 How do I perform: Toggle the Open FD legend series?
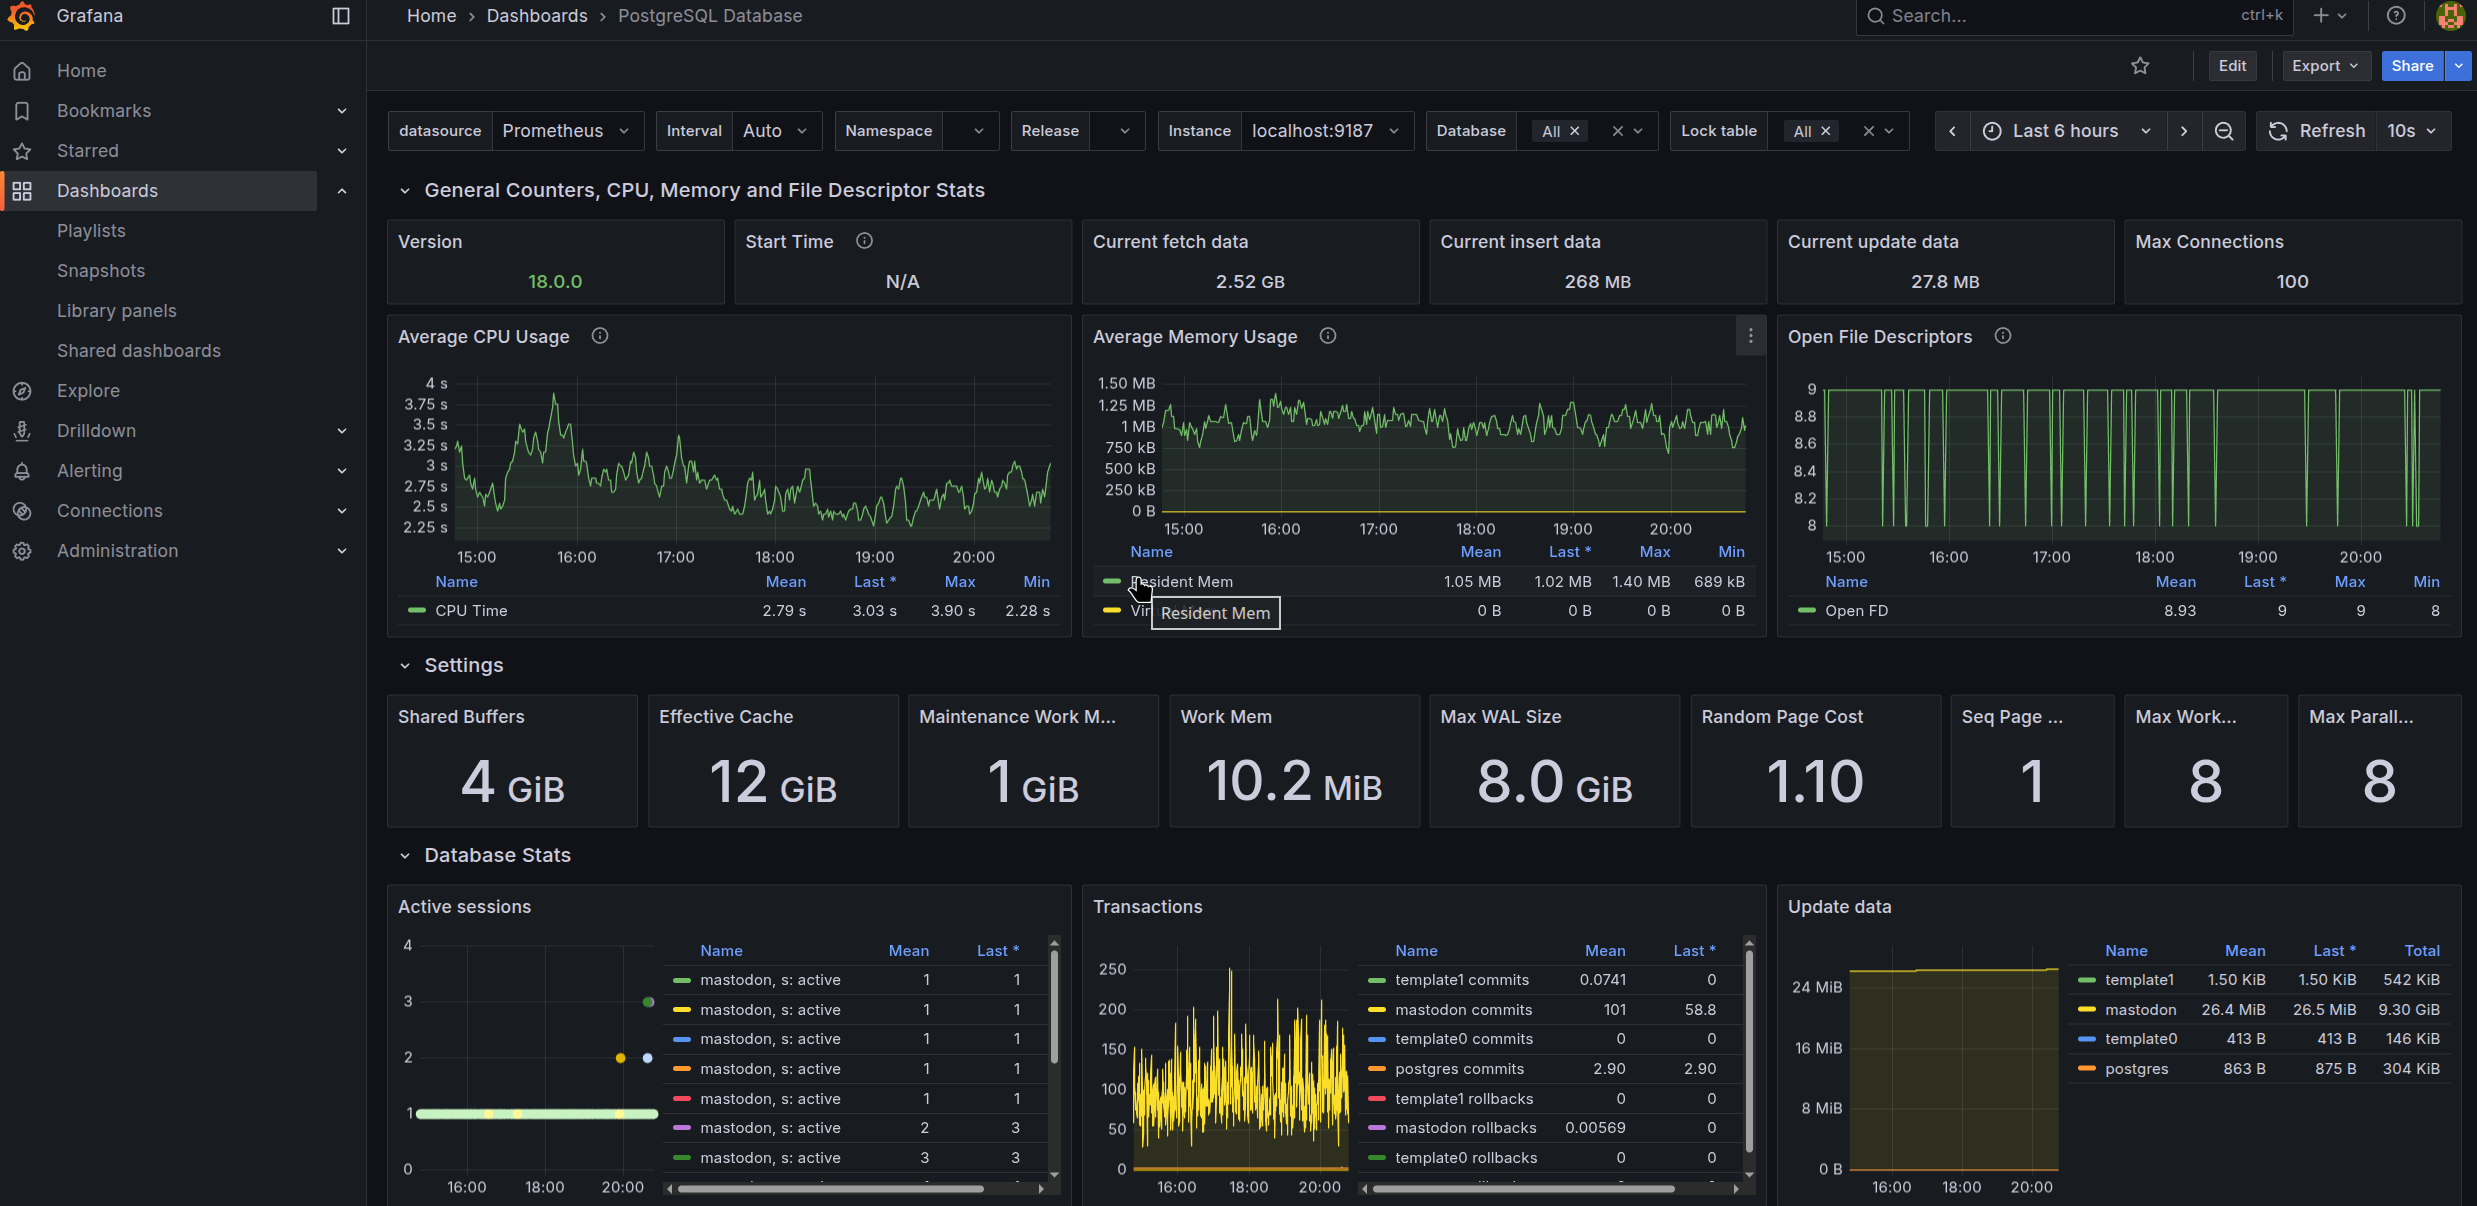point(1856,611)
